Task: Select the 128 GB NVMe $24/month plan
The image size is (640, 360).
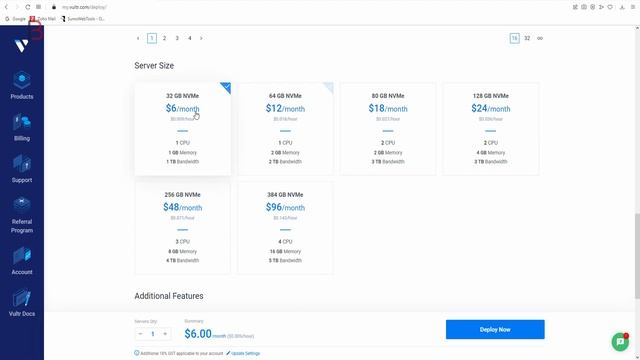Action: (491, 129)
